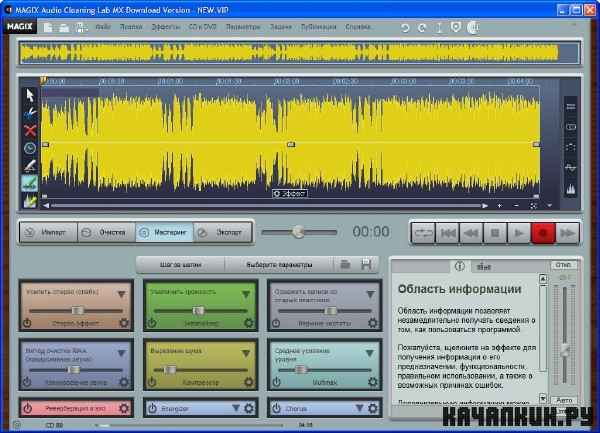This screenshot has height=433, width=600.
Task: Click the info panel scroll-down arrow
Action: point(543,399)
